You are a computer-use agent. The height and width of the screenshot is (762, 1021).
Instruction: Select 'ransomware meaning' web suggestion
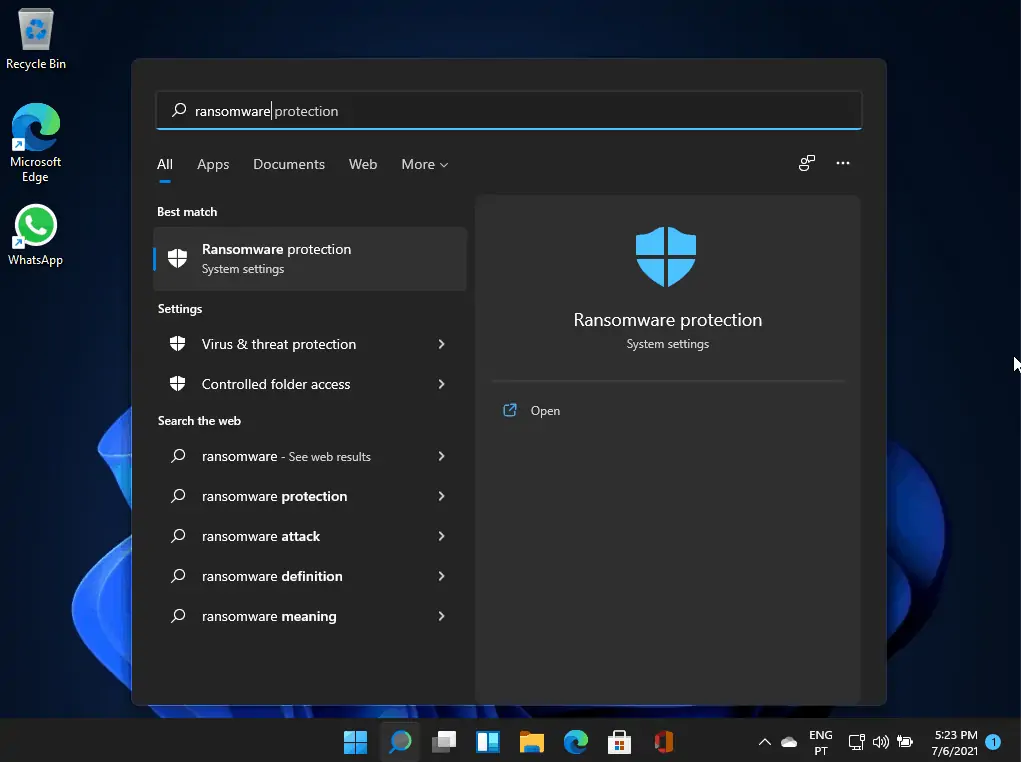click(310, 616)
